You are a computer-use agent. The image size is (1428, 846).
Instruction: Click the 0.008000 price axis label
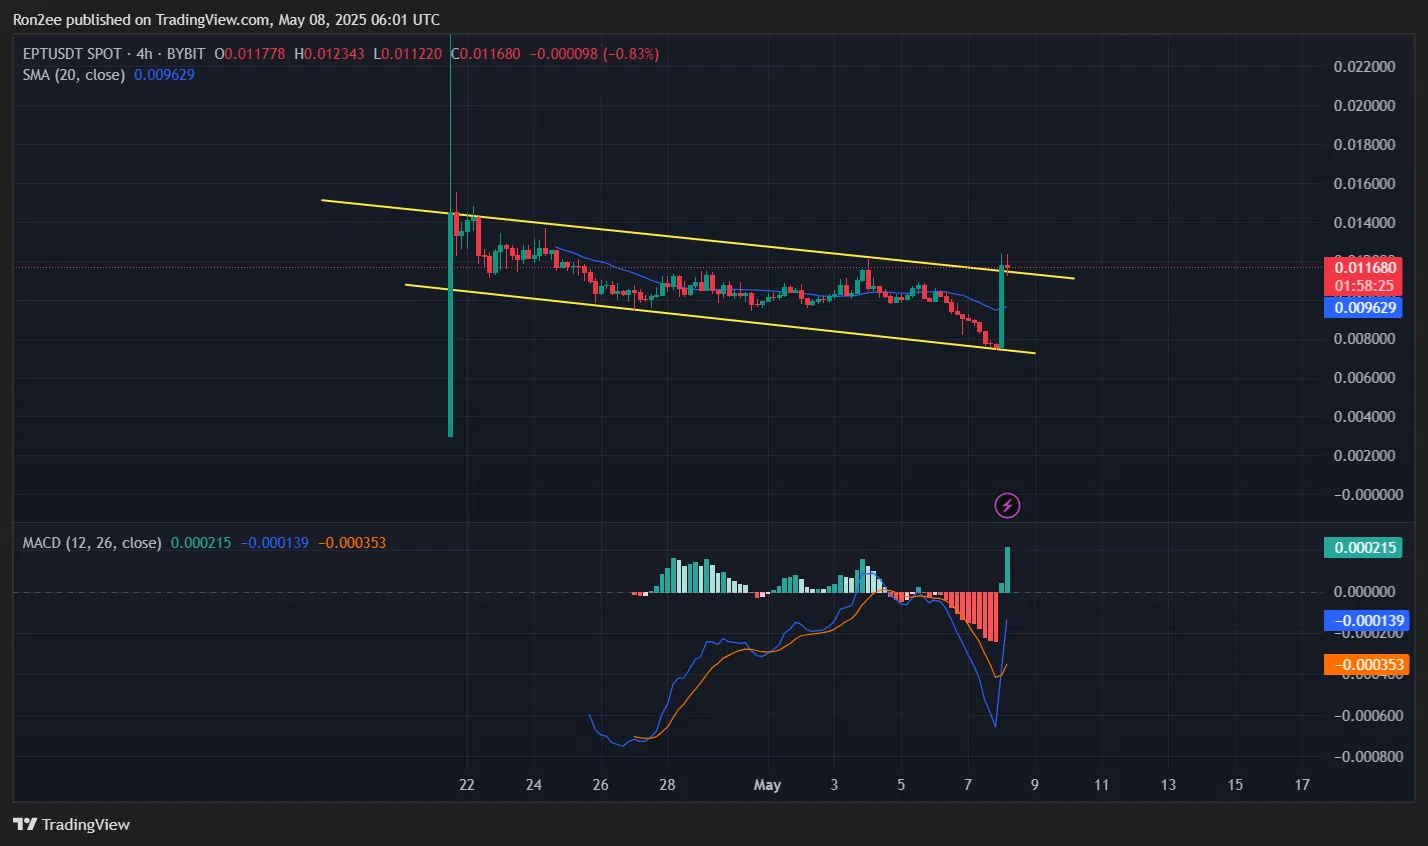(1364, 339)
